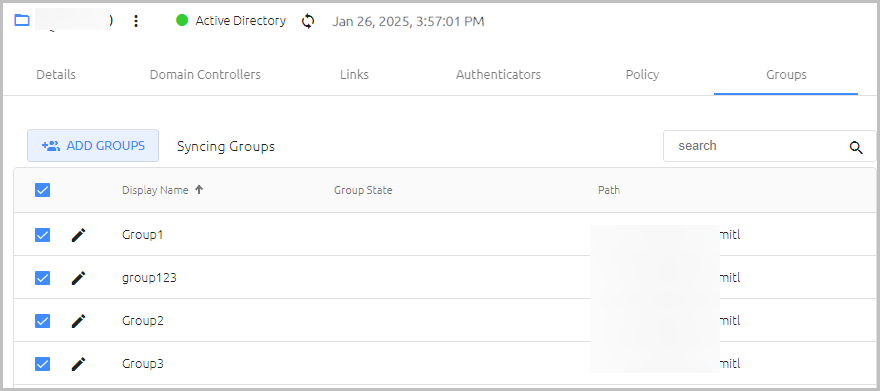Uncheck the Group3 row checkbox
Screen dimensions: 880x391
tap(43, 364)
